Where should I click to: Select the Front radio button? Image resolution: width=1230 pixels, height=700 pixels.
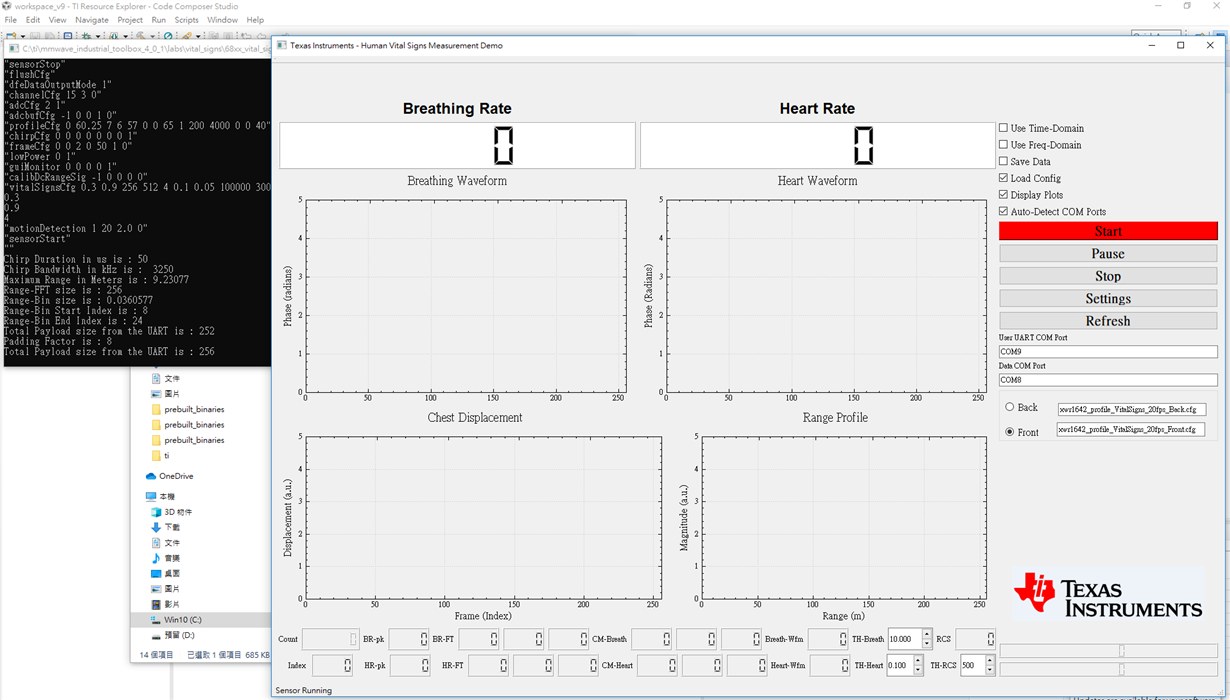point(1009,432)
